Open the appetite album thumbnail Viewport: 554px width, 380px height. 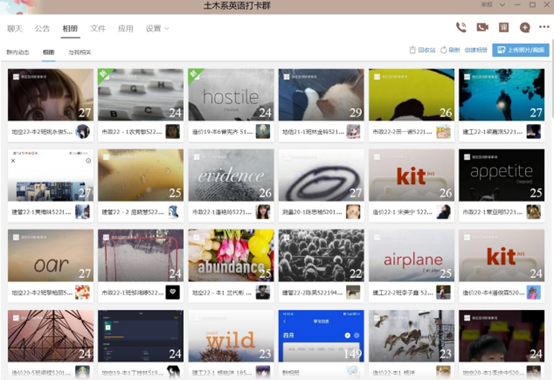click(501, 175)
